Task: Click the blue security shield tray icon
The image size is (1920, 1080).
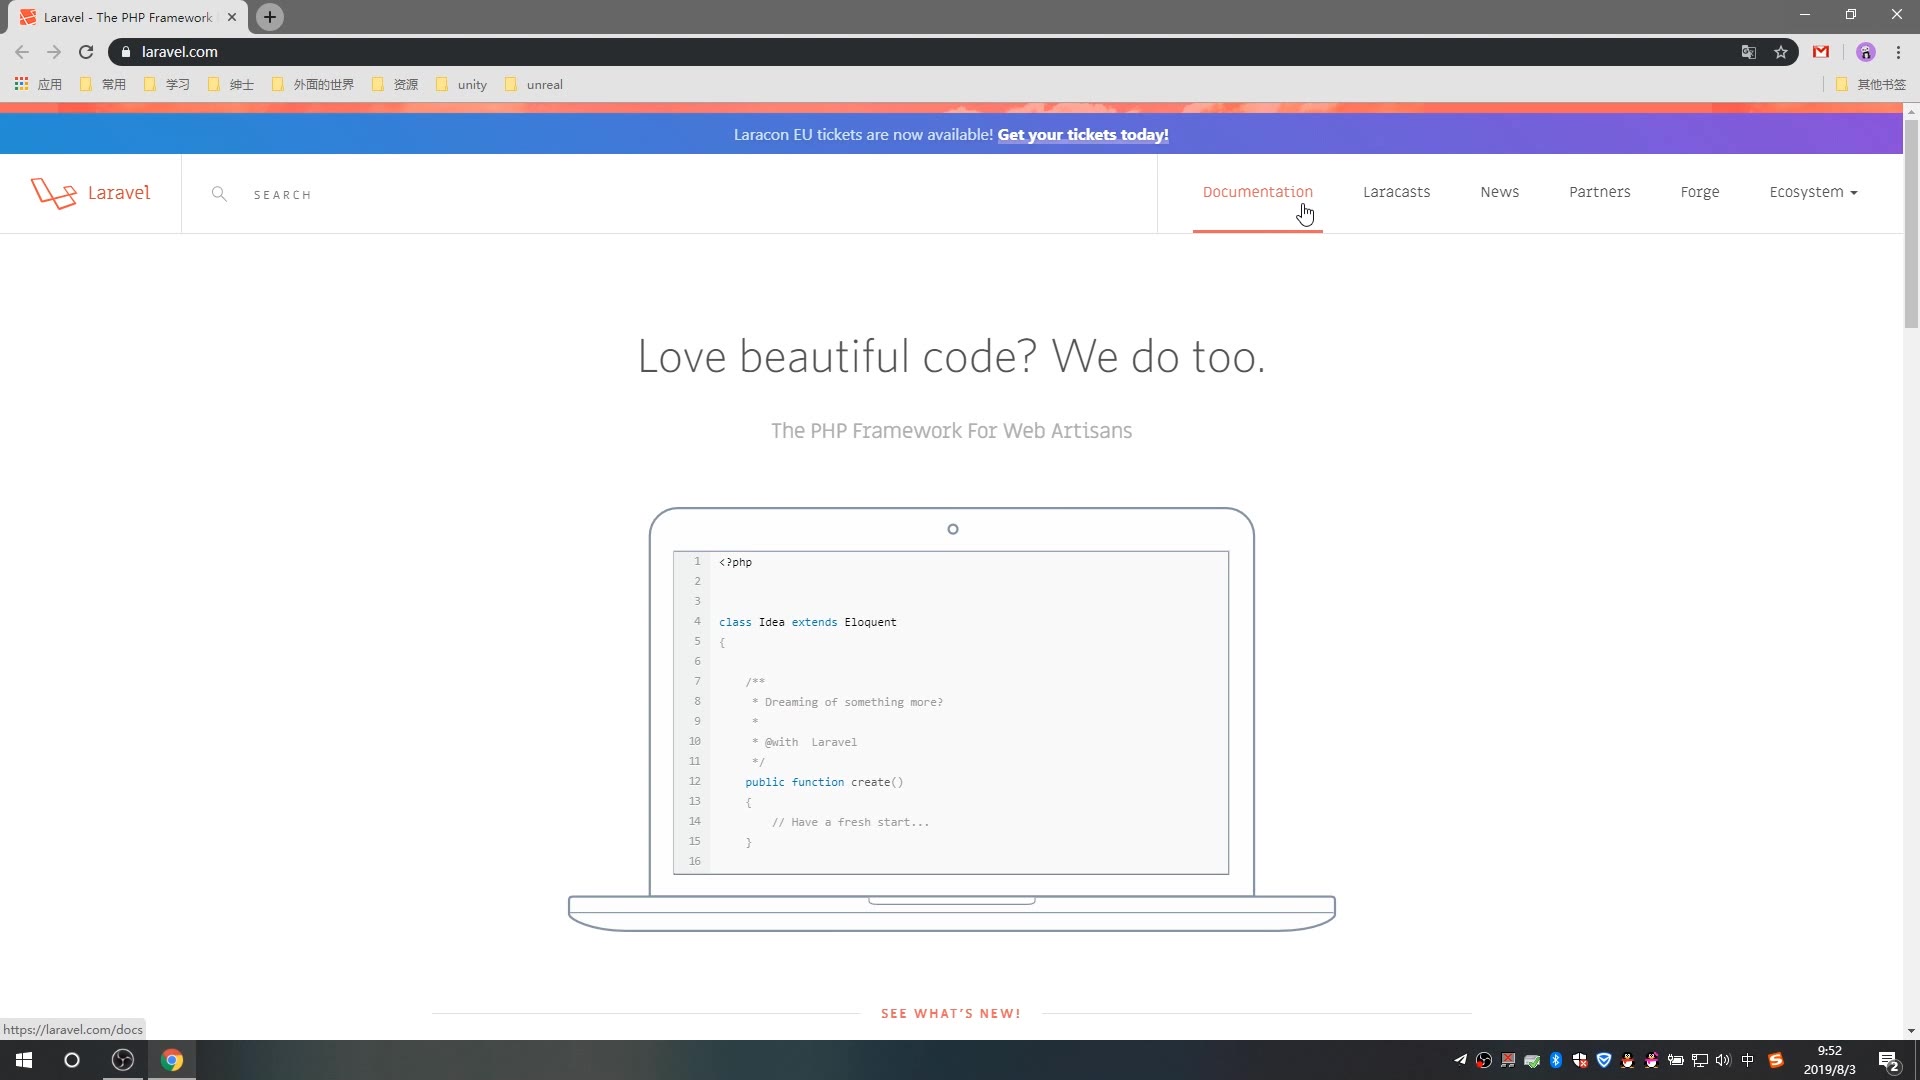Action: [x=1604, y=1060]
